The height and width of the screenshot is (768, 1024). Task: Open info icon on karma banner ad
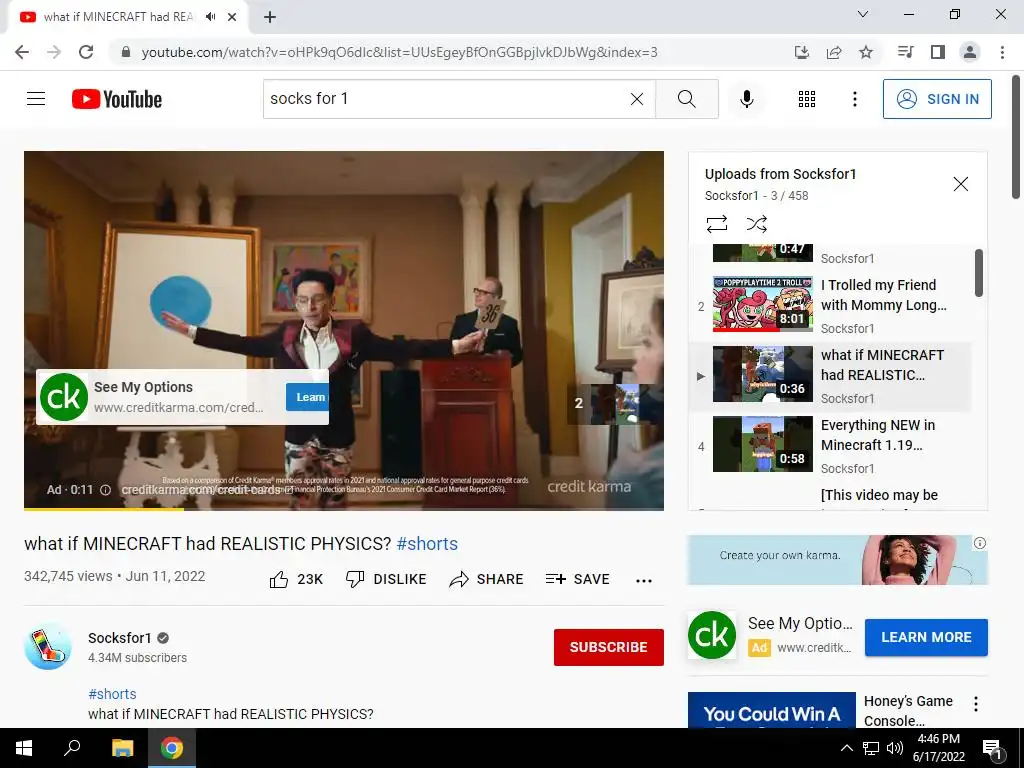pyautogui.click(x=980, y=543)
